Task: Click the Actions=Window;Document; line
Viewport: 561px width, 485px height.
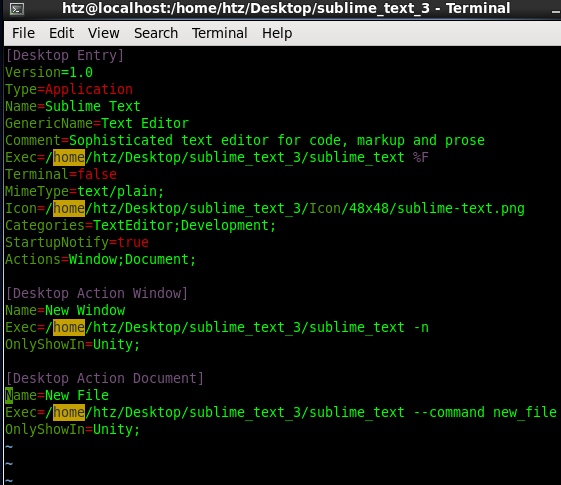Action: (x=101, y=259)
